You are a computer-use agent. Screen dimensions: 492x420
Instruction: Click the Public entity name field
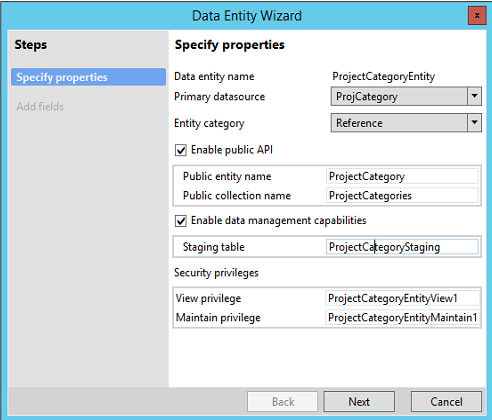click(x=402, y=176)
